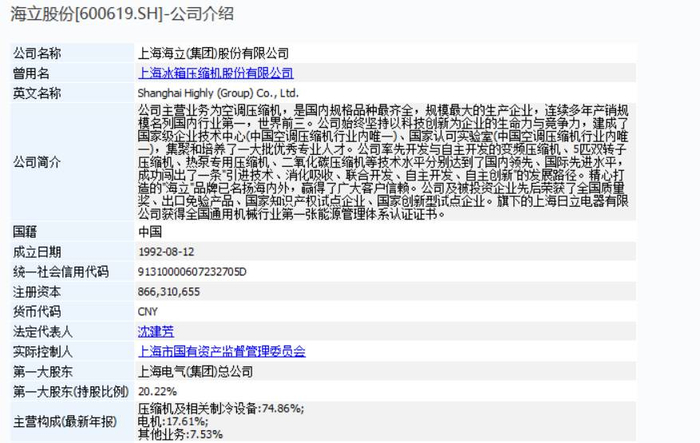Select the 成立日期 row label
The width and height of the screenshot is (700, 443).
point(37,252)
